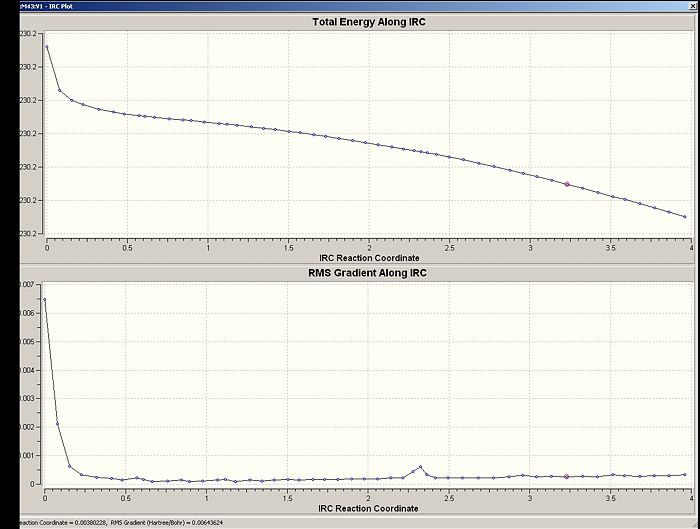Click the 0.007 y-axis label on gradient plot
The image size is (700, 529).
27,284
